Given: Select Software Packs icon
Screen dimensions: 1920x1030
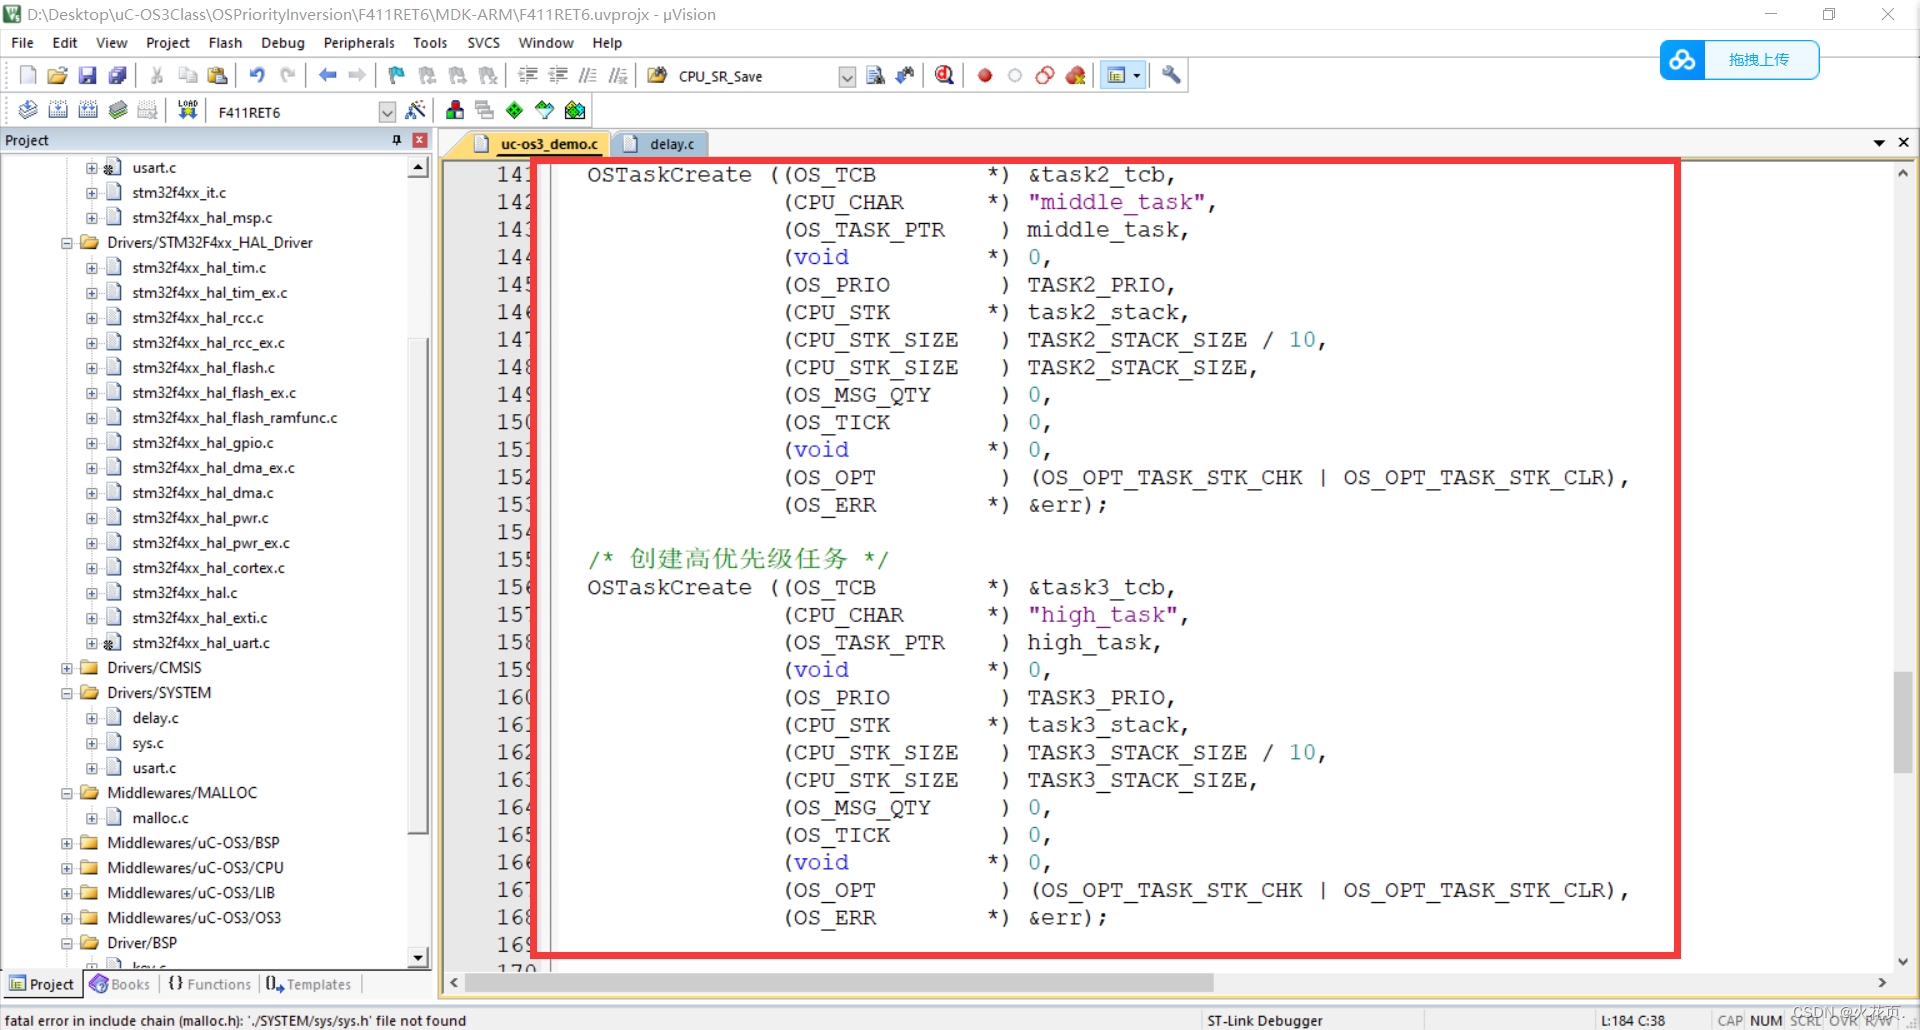Looking at the screenshot, I should (x=544, y=110).
